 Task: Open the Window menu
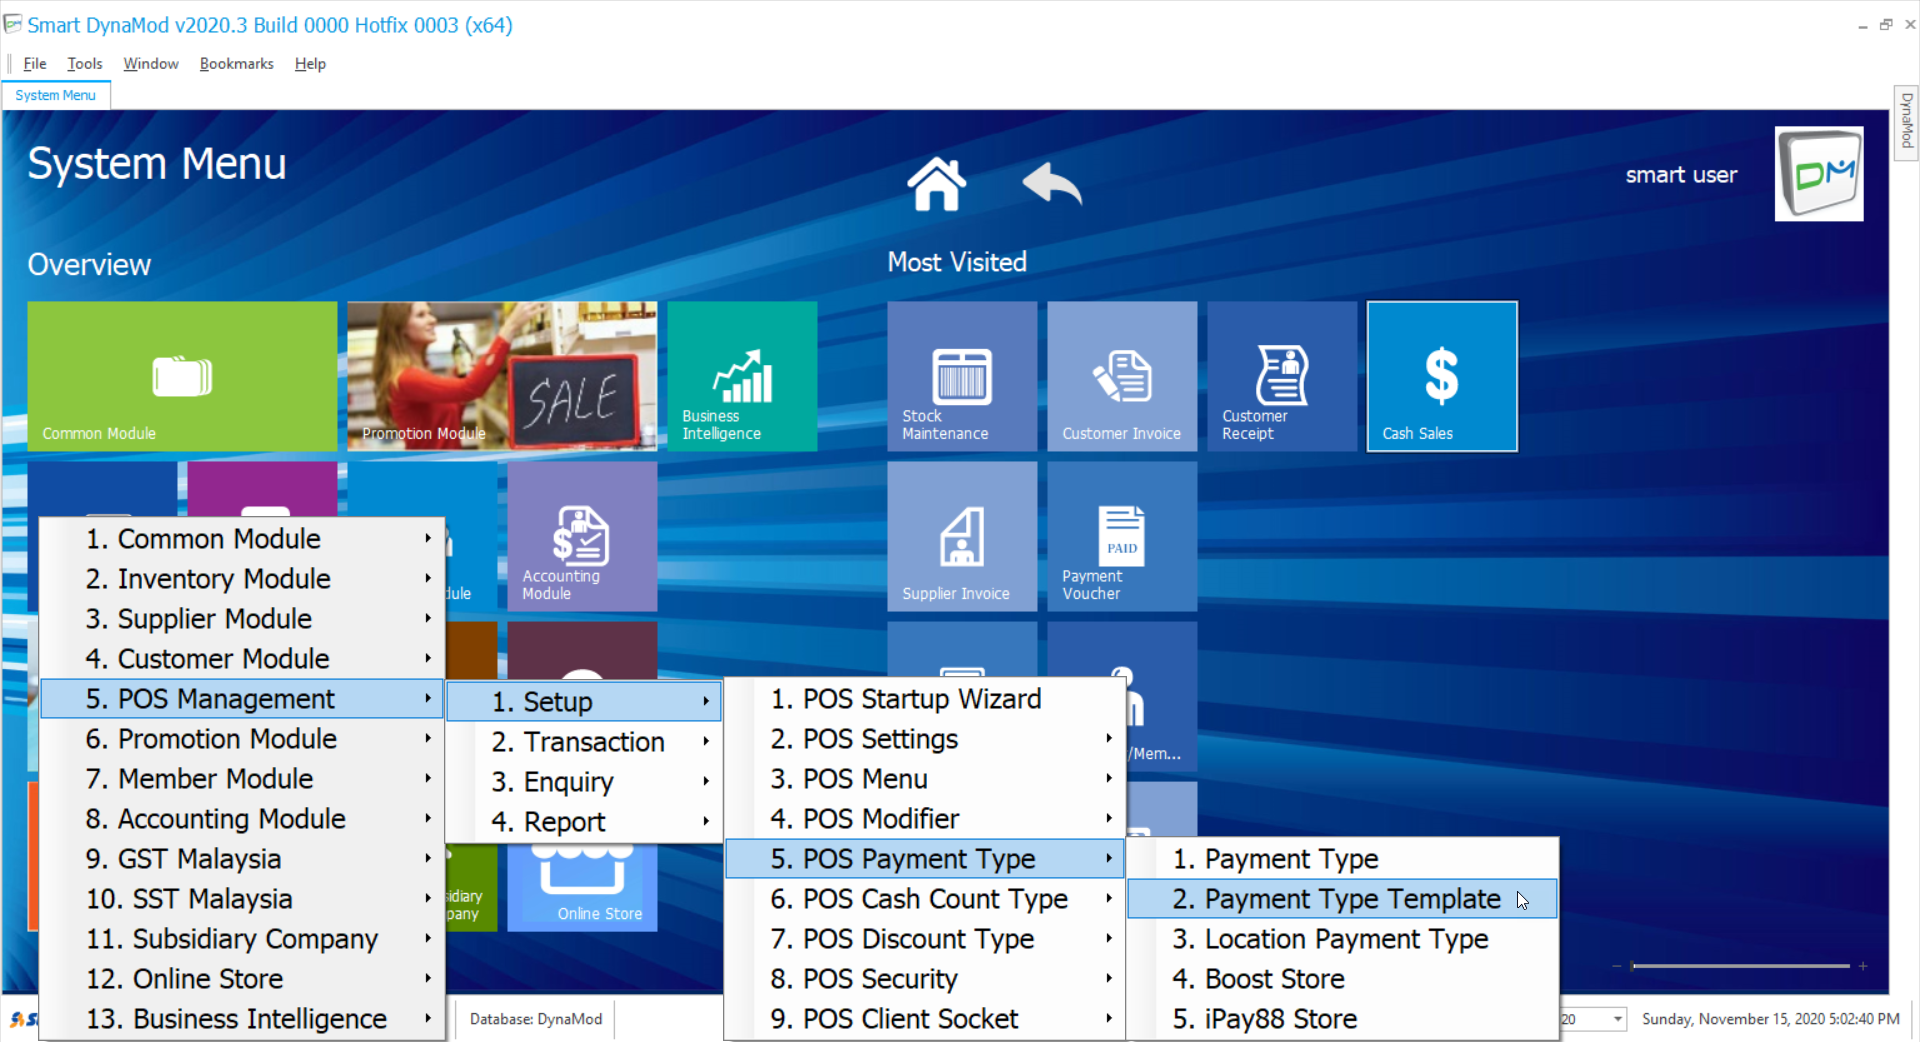tap(151, 63)
